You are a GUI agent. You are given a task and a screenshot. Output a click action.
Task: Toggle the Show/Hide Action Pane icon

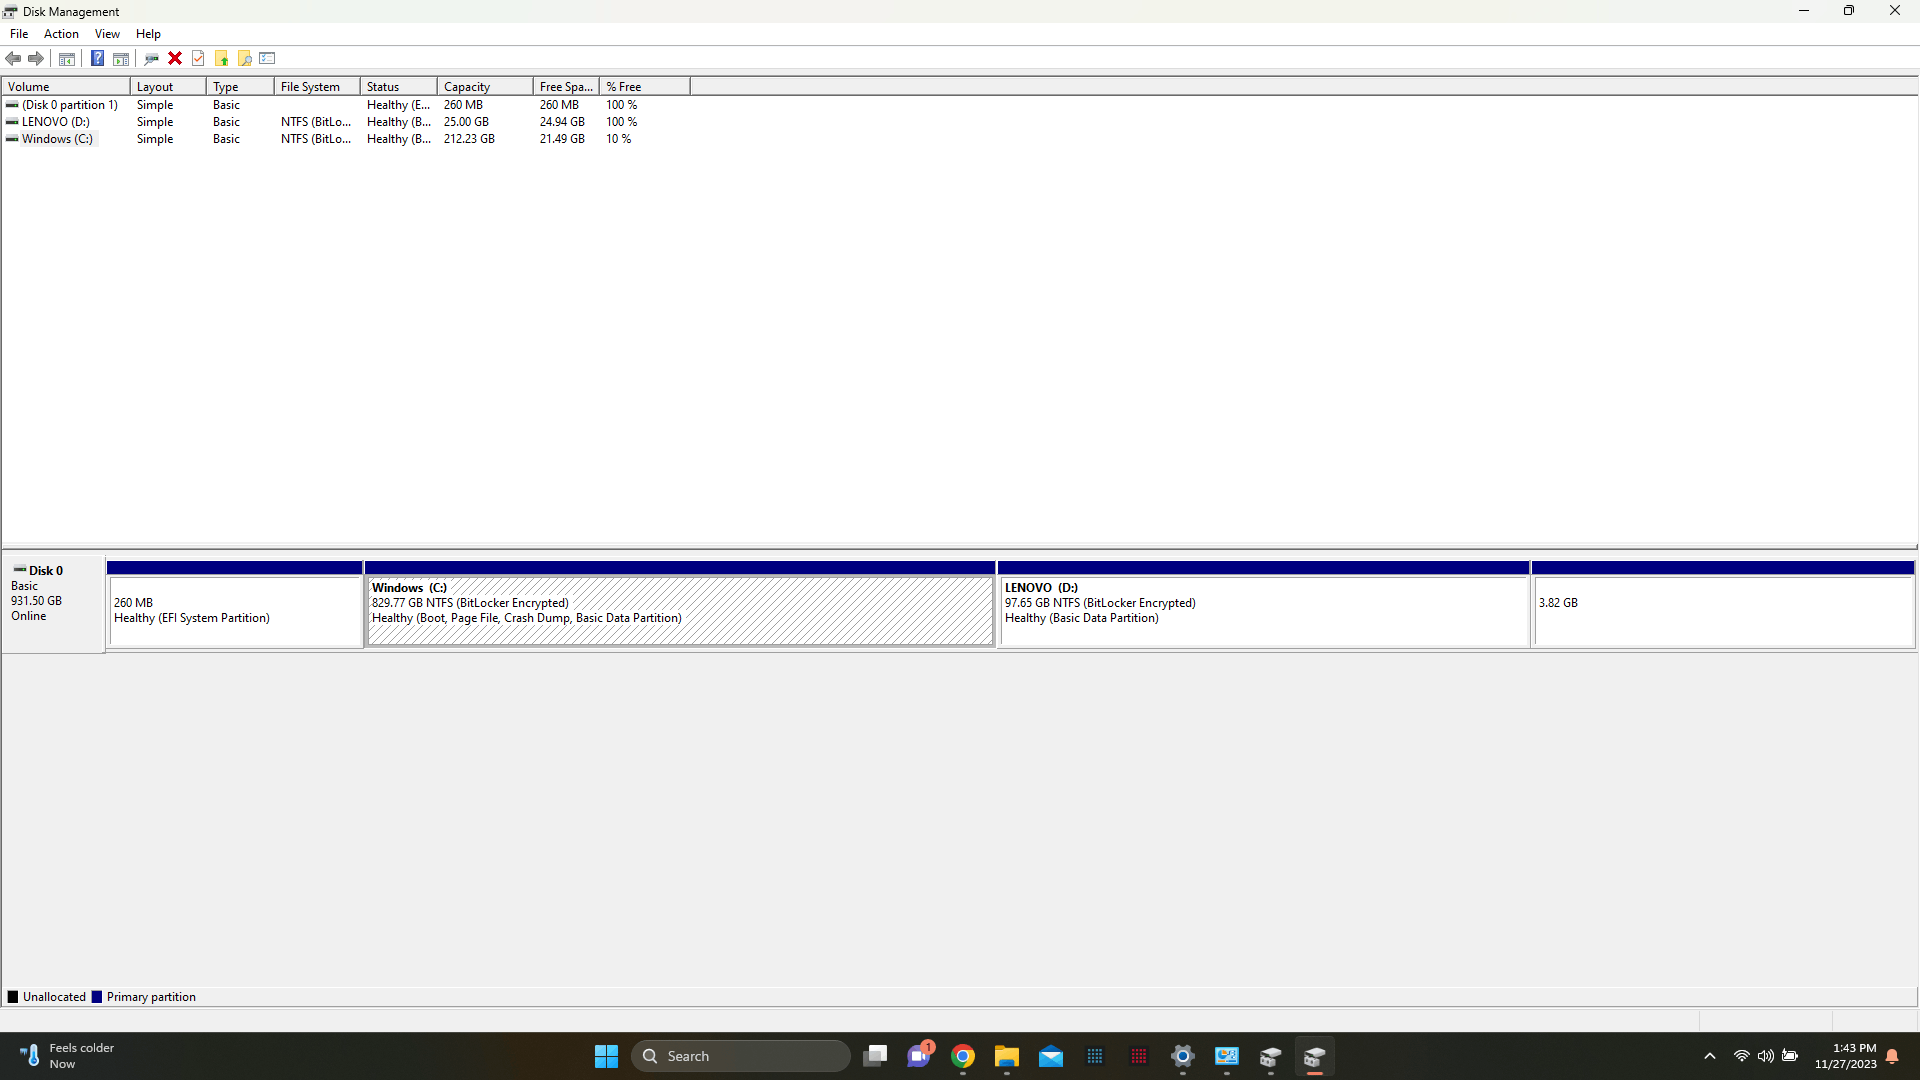tap(121, 58)
